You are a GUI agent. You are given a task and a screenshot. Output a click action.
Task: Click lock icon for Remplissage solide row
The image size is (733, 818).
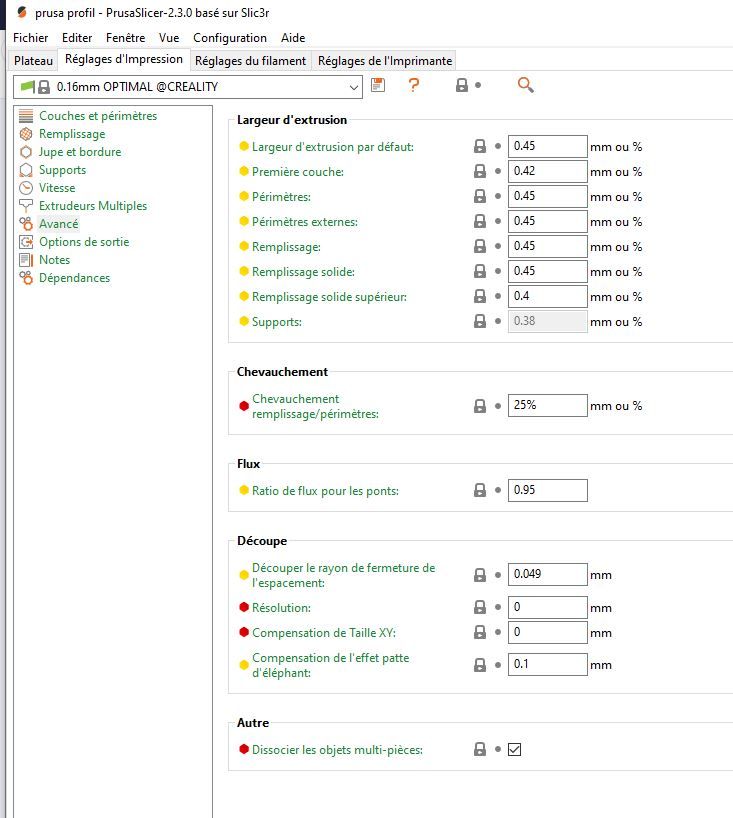point(480,271)
